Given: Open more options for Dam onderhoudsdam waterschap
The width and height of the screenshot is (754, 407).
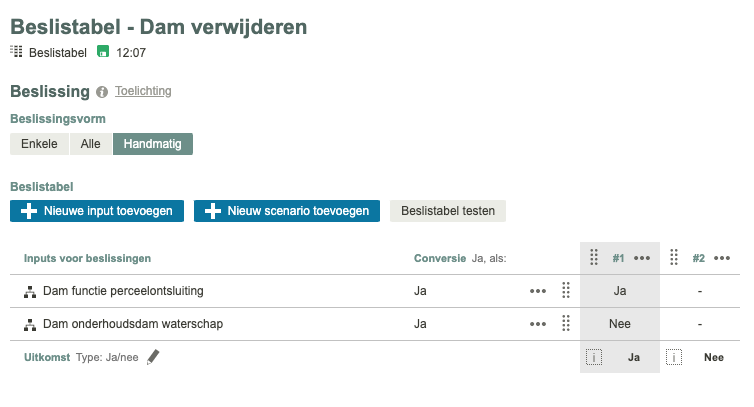Looking at the screenshot, I should [x=538, y=323].
